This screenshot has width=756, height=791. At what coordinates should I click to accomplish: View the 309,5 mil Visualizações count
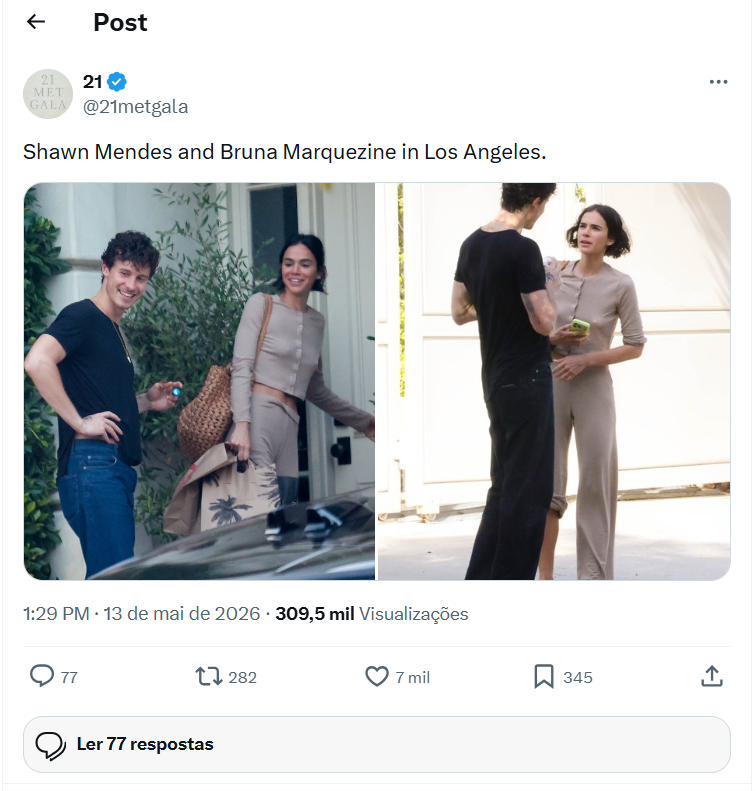pyautogui.click(x=372, y=614)
